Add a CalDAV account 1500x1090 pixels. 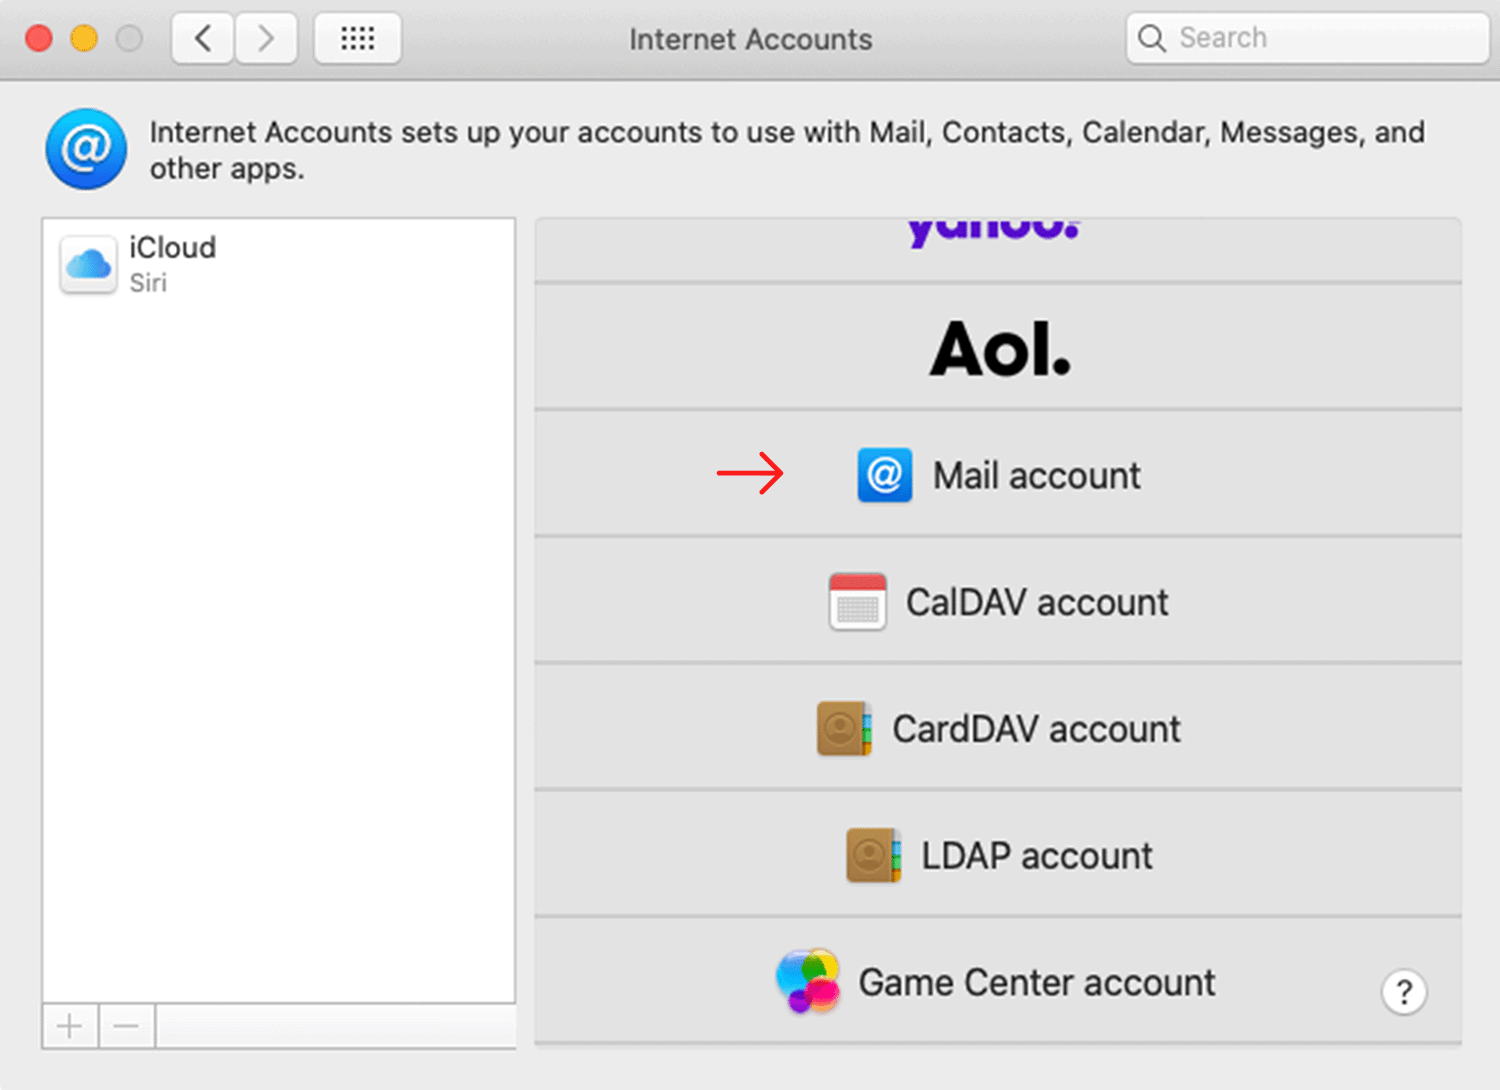(x=998, y=601)
